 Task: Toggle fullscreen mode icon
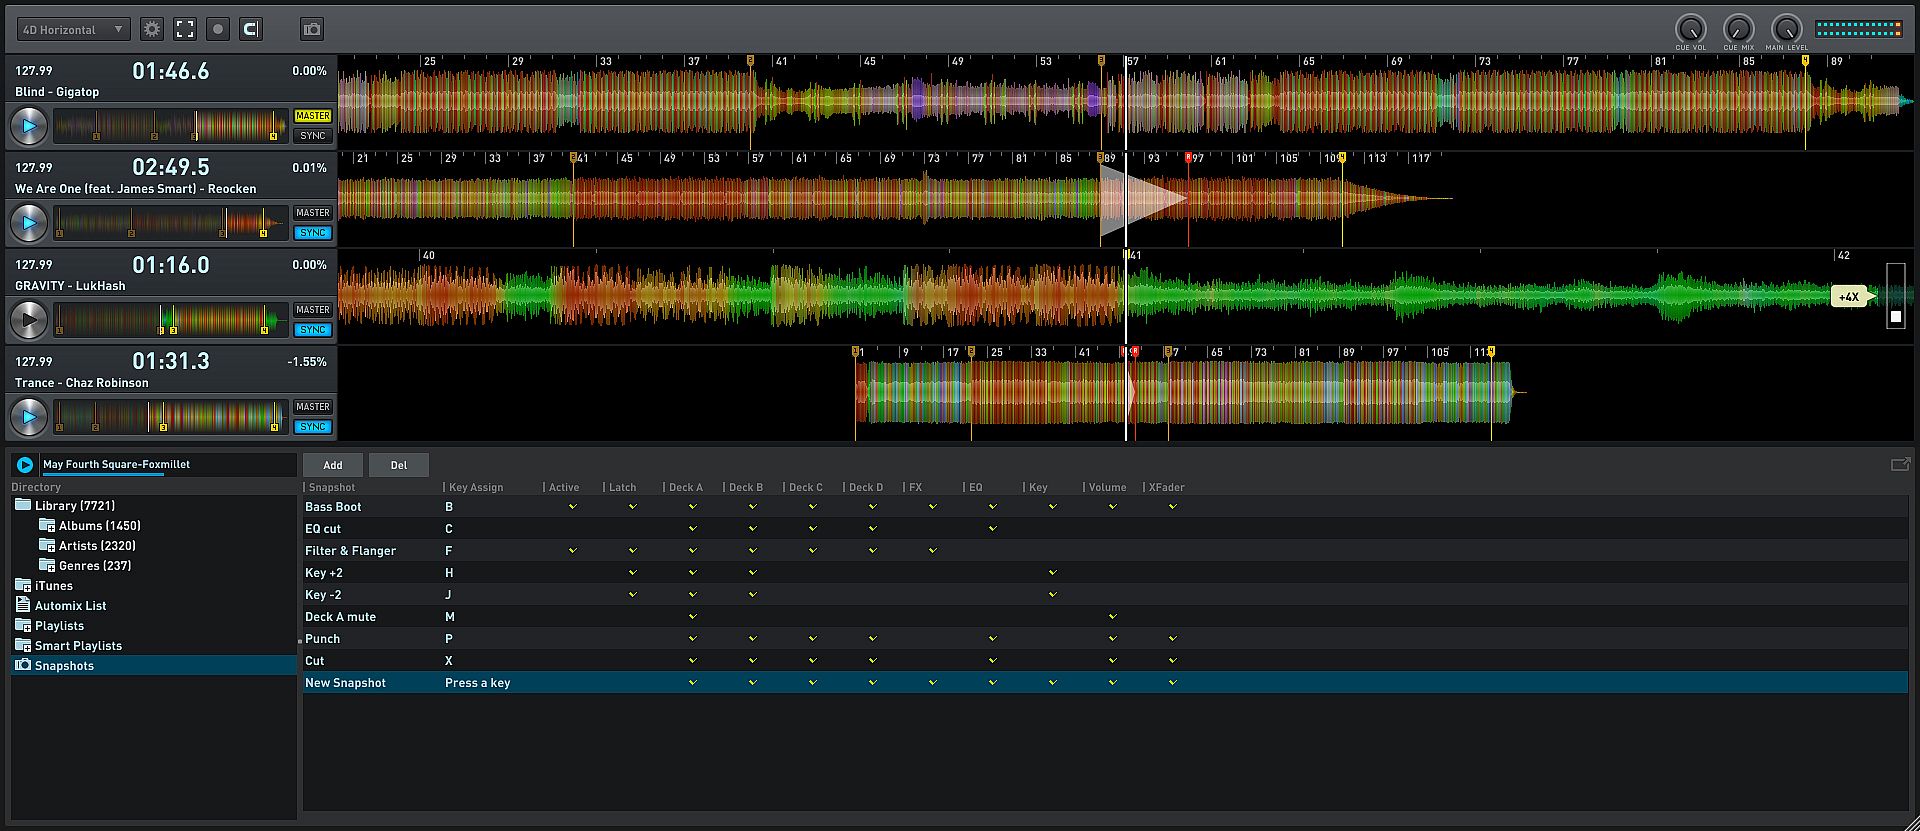(185, 29)
